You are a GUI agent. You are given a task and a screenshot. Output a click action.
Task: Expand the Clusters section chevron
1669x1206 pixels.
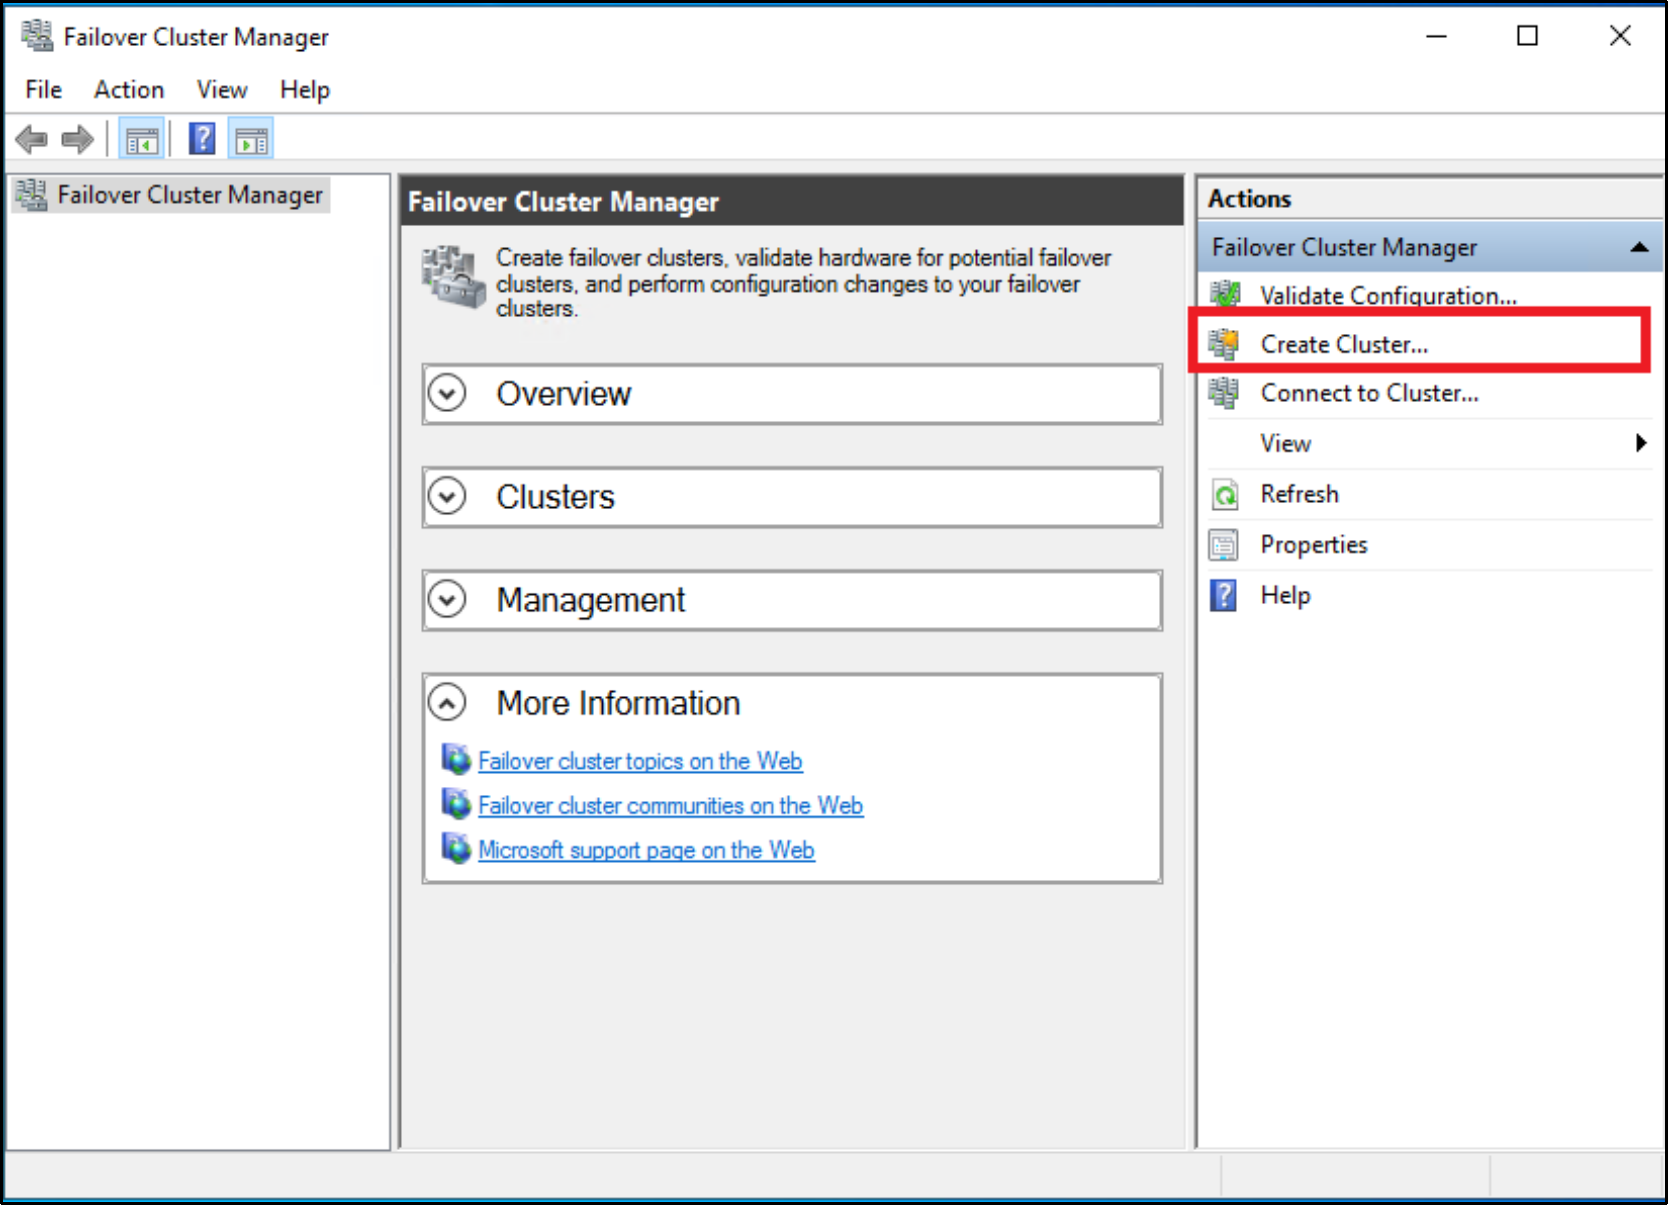click(x=447, y=497)
